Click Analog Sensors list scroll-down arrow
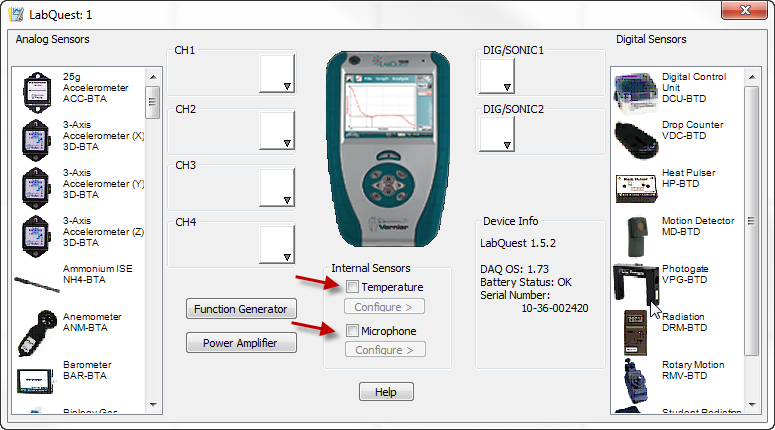This screenshot has width=775, height=430. 153,405
